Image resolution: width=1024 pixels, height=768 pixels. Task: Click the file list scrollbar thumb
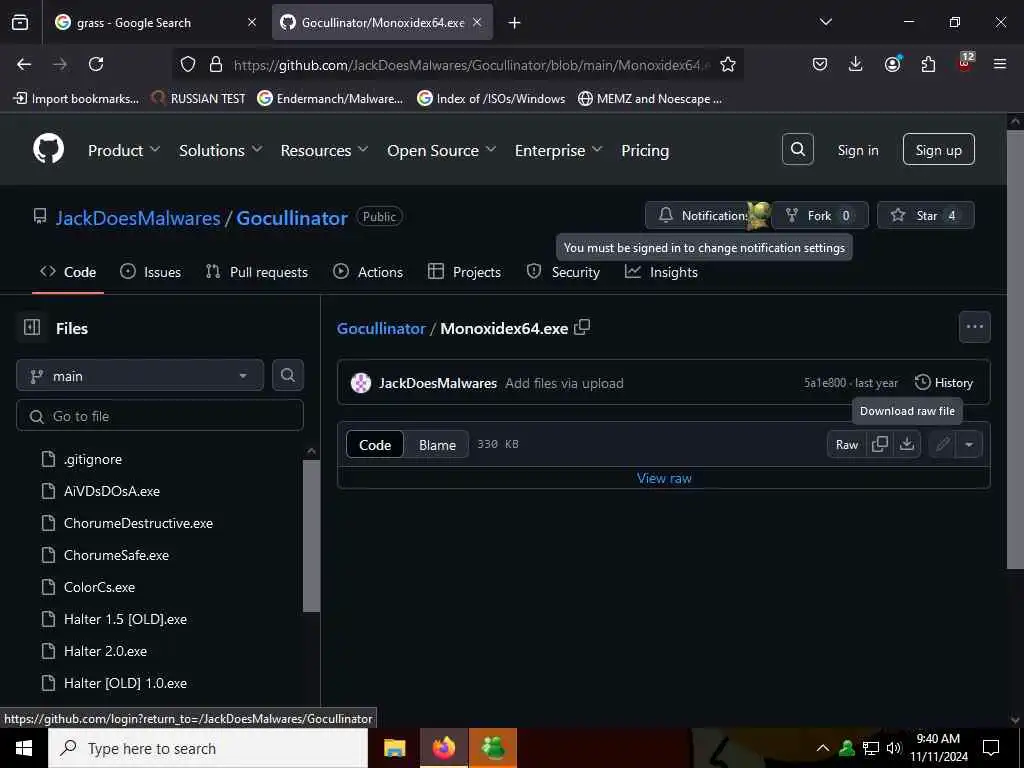pos(312,536)
